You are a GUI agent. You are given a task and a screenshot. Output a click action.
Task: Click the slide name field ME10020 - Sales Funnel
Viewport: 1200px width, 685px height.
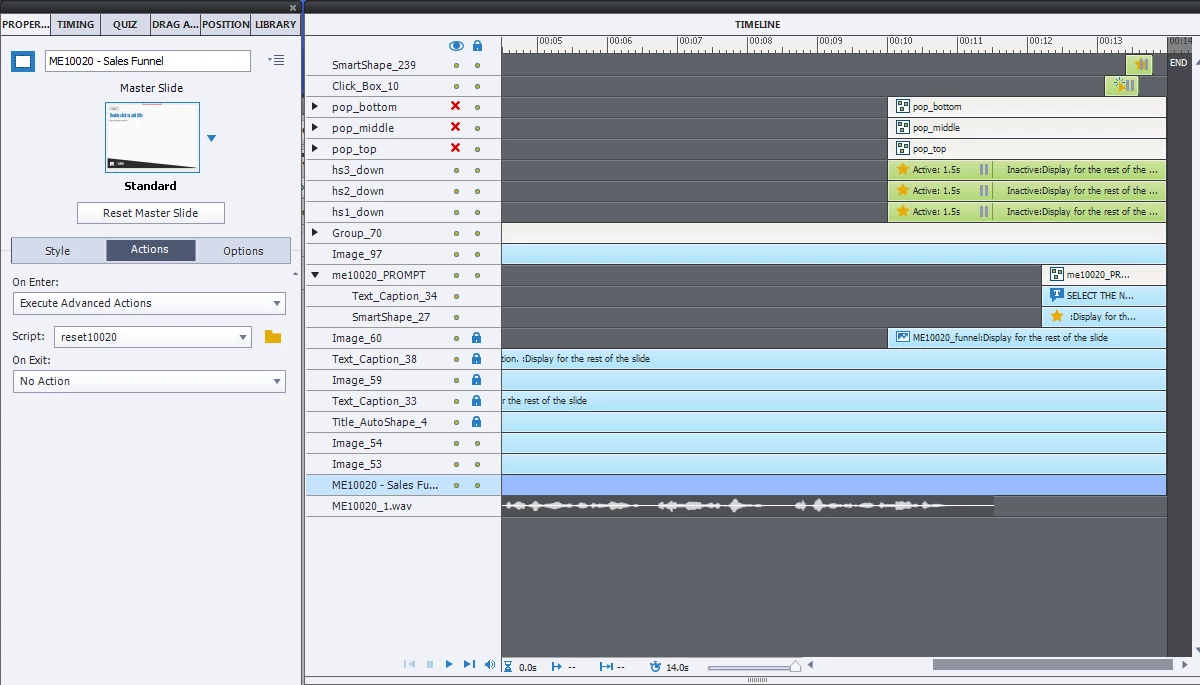tap(148, 61)
